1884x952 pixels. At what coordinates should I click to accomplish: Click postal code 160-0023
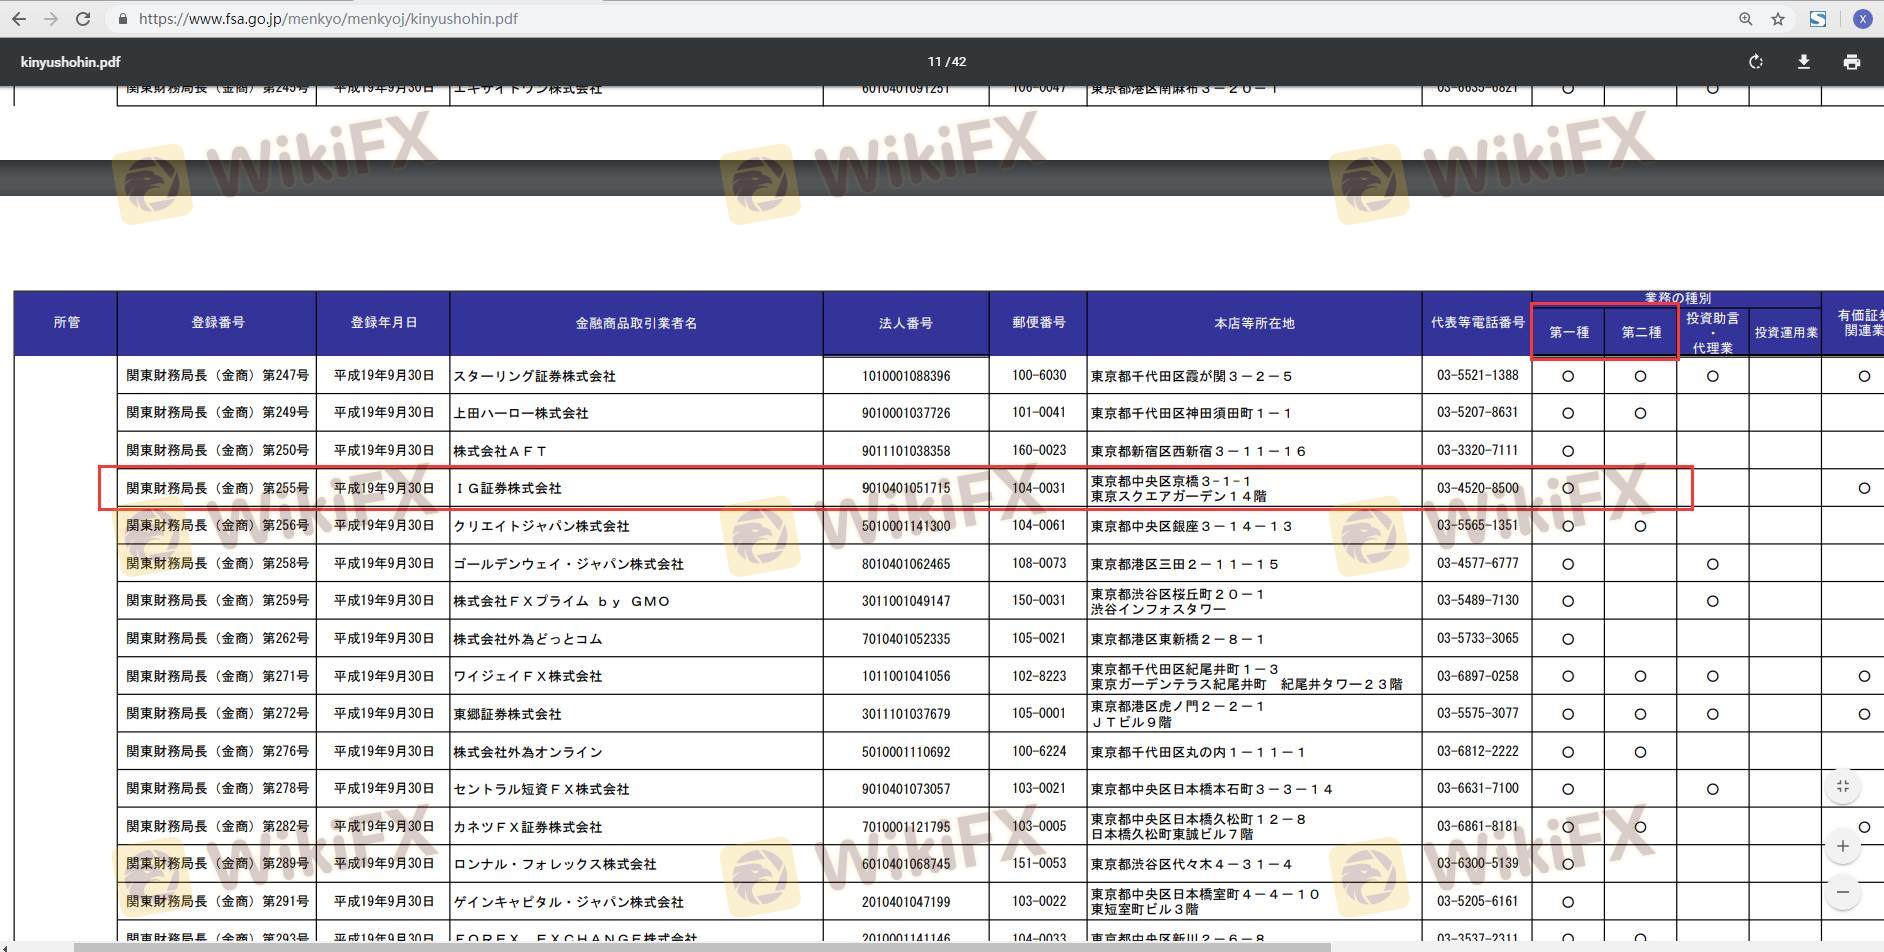[1039, 451]
